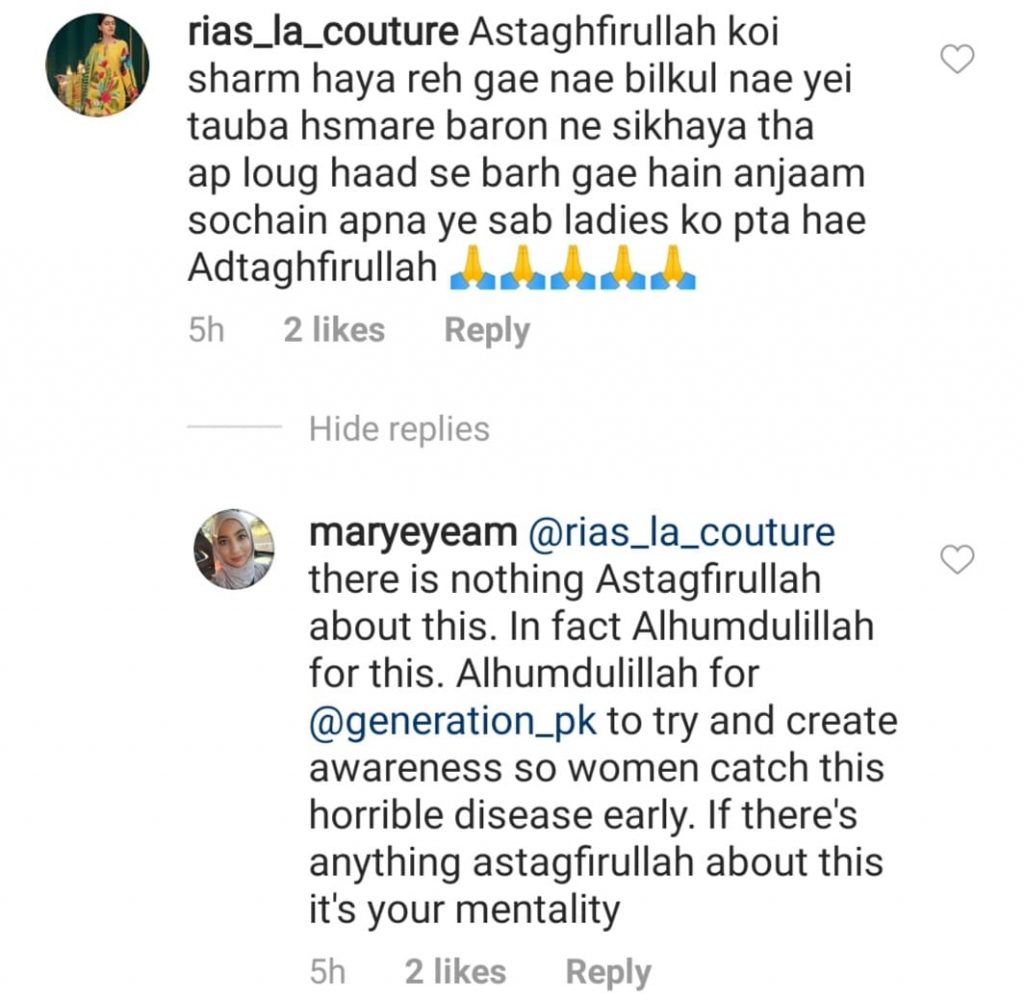Viewport: 1024px width, 1001px height.
Task: Reply to the rias_la_couture comment
Action: pos(487,330)
